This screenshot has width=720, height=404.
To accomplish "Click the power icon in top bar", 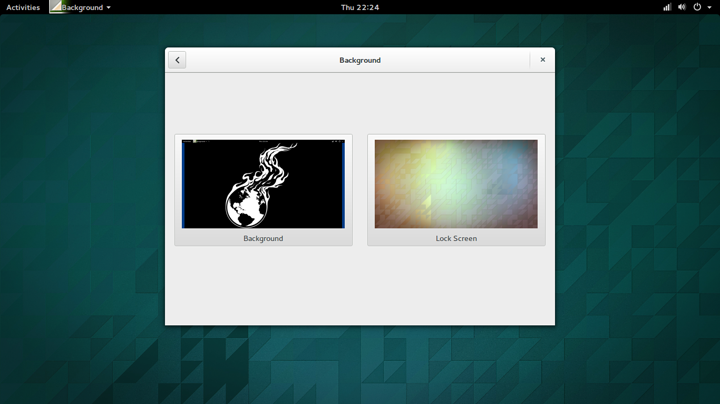I will (697, 7).
